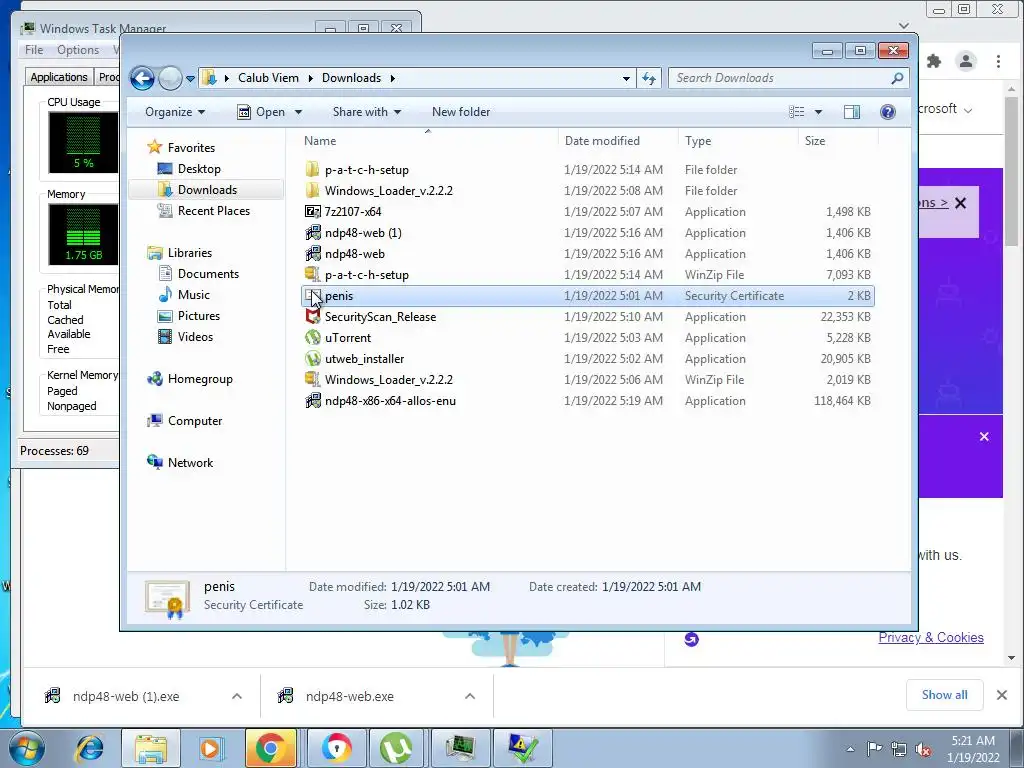The width and height of the screenshot is (1024, 768).
Task: Select Computer in the navigation pane
Action: pyautogui.click(x=195, y=421)
